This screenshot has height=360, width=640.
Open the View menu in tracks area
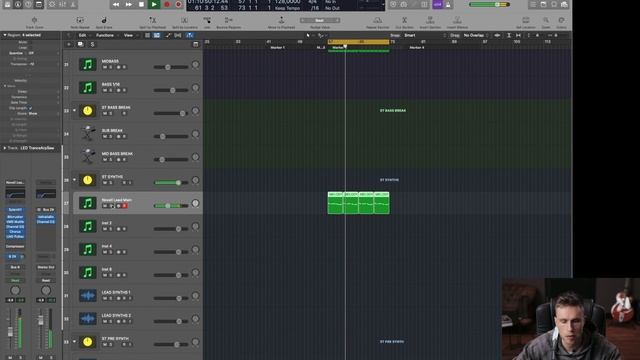tap(129, 36)
